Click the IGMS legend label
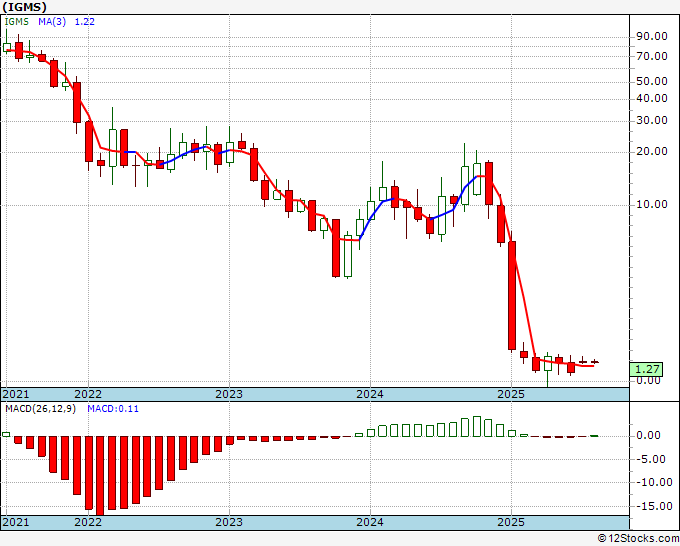The height and width of the screenshot is (546, 680). coord(16,22)
